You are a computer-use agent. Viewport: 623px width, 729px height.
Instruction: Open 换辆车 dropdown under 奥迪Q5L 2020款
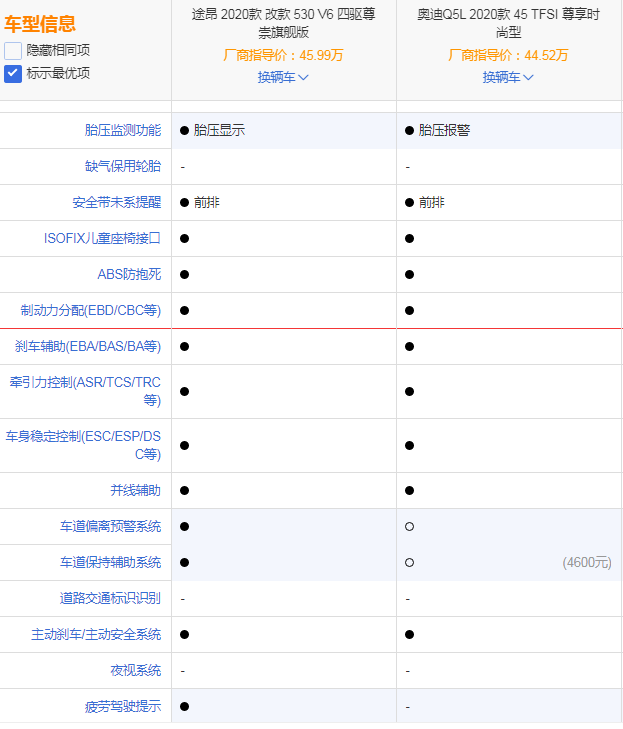point(508,77)
